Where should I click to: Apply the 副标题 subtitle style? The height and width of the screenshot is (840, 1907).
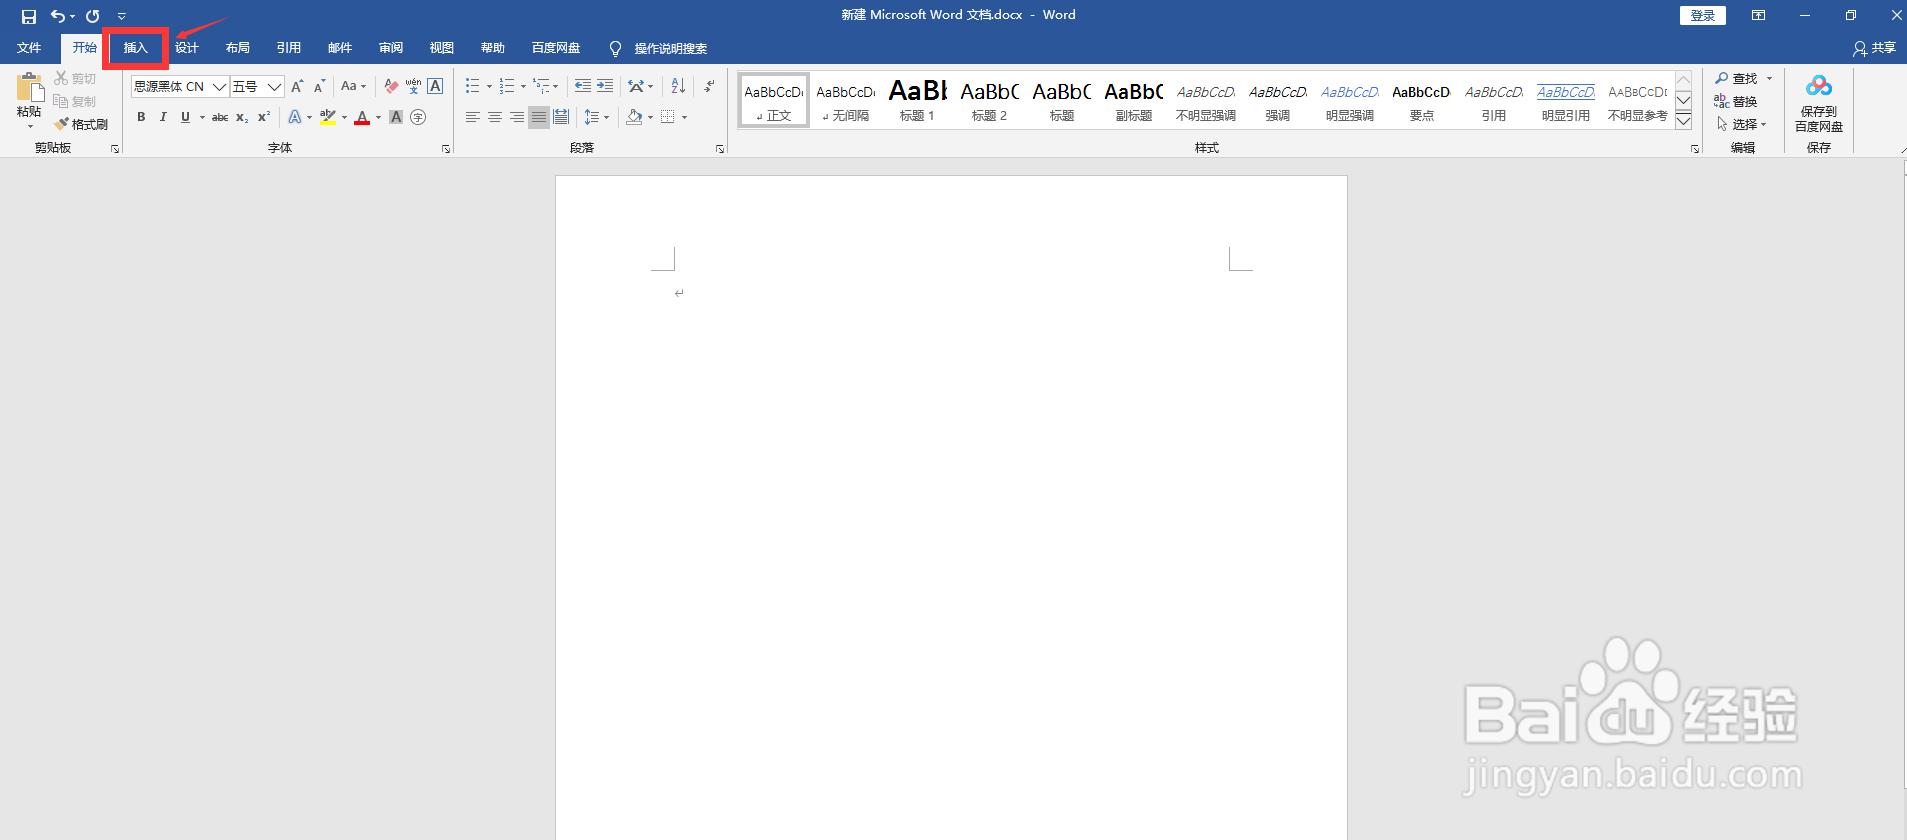(x=1134, y=100)
